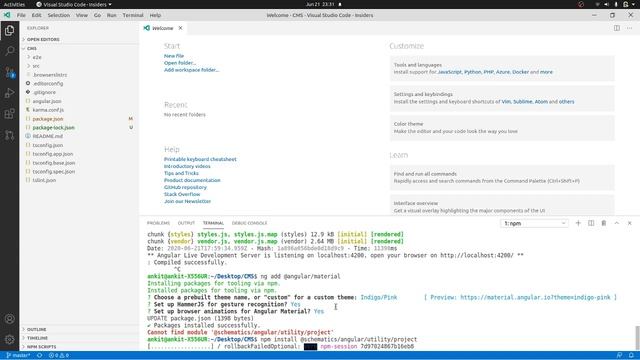Viewport: 640px width, 360px height.
Task: Open the Extensions view
Action: (x=9, y=114)
